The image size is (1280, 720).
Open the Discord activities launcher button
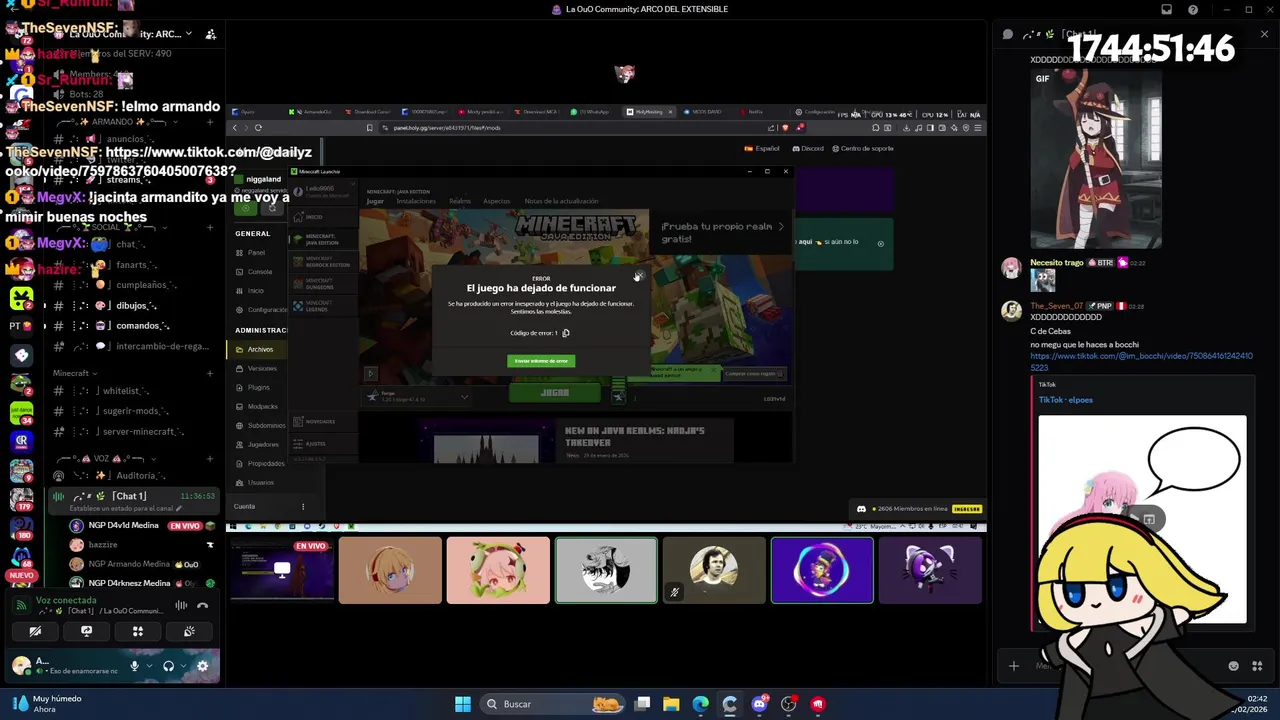pyautogui.click(x=138, y=632)
